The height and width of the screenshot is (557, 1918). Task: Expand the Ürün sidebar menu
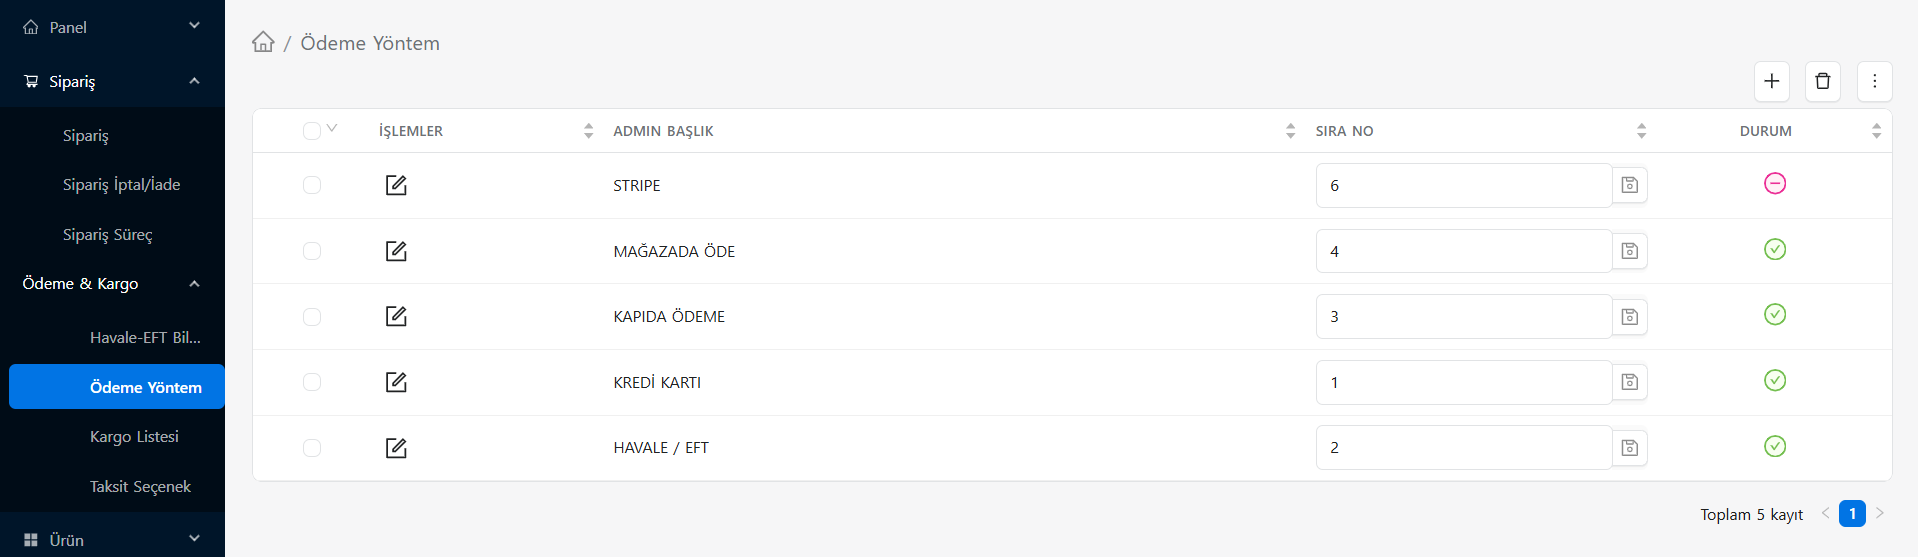point(112,540)
